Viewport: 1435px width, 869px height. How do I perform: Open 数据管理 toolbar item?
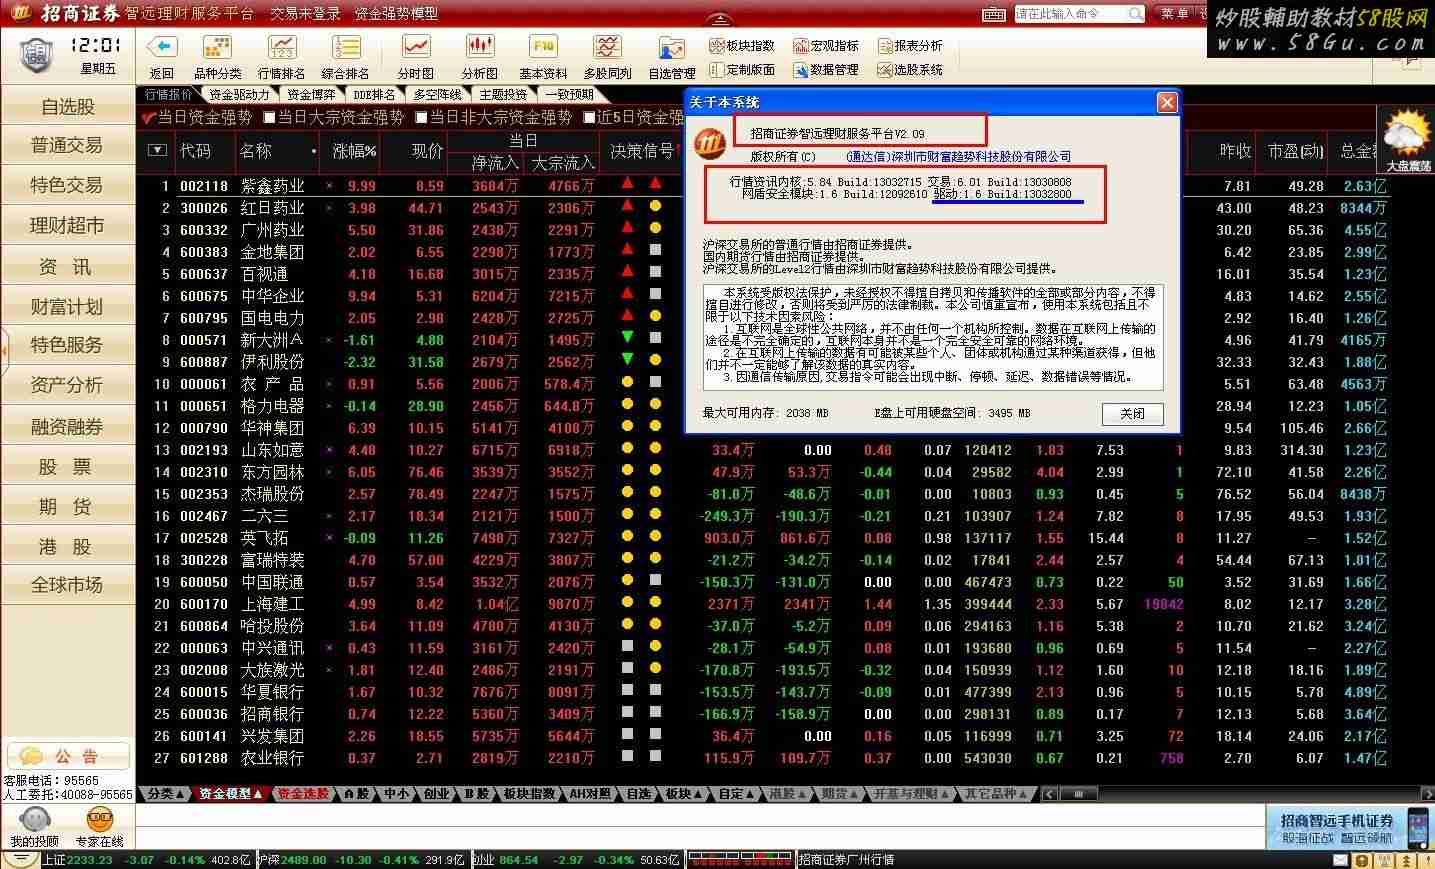click(826, 70)
